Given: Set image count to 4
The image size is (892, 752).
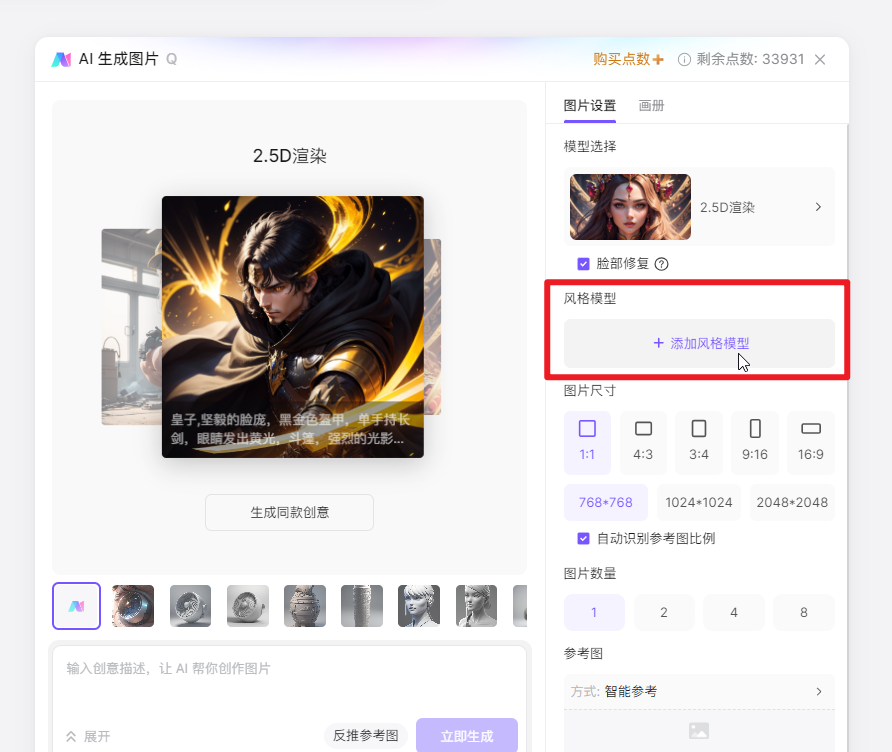Looking at the screenshot, I should click(734, 612).
